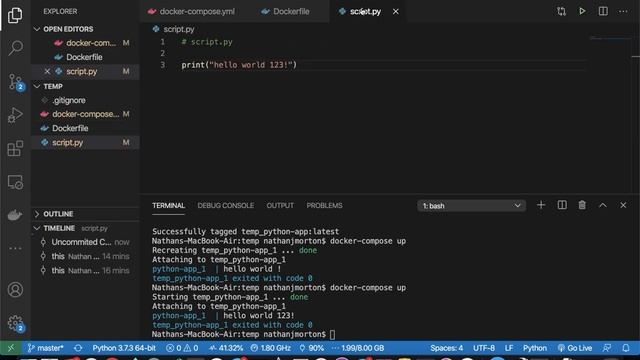
Task: Run the Python file with play icon
Action: (x=582, y=11)
